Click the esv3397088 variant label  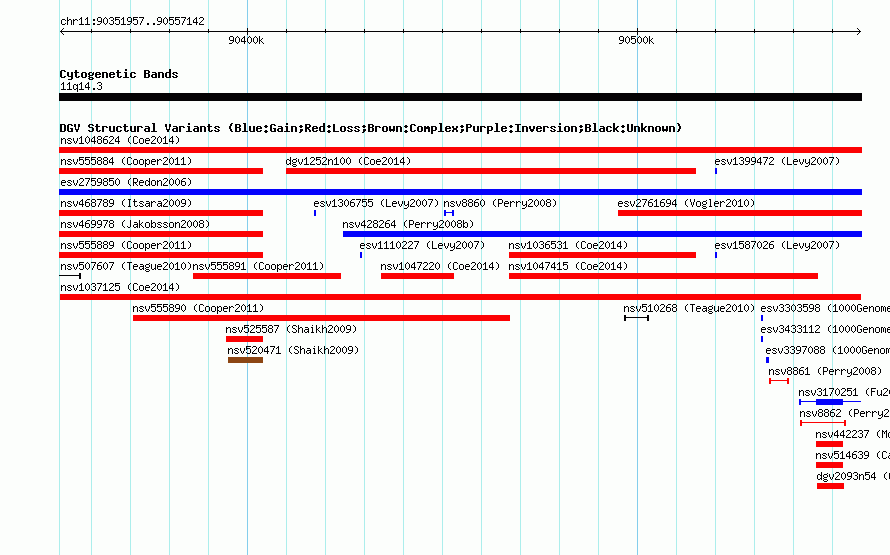pos(827,351)
